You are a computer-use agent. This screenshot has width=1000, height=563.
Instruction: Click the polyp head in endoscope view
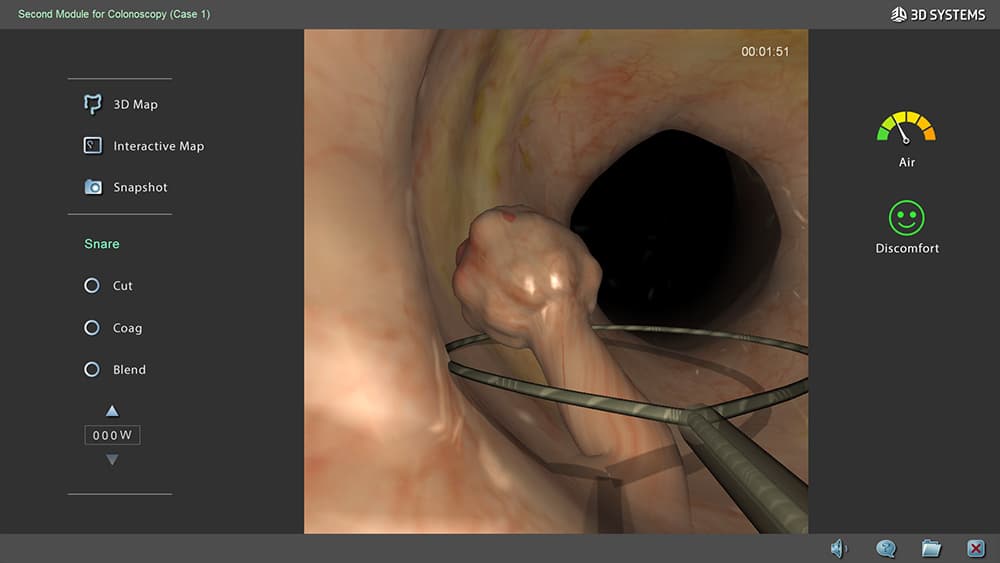(x=526, y=274)
